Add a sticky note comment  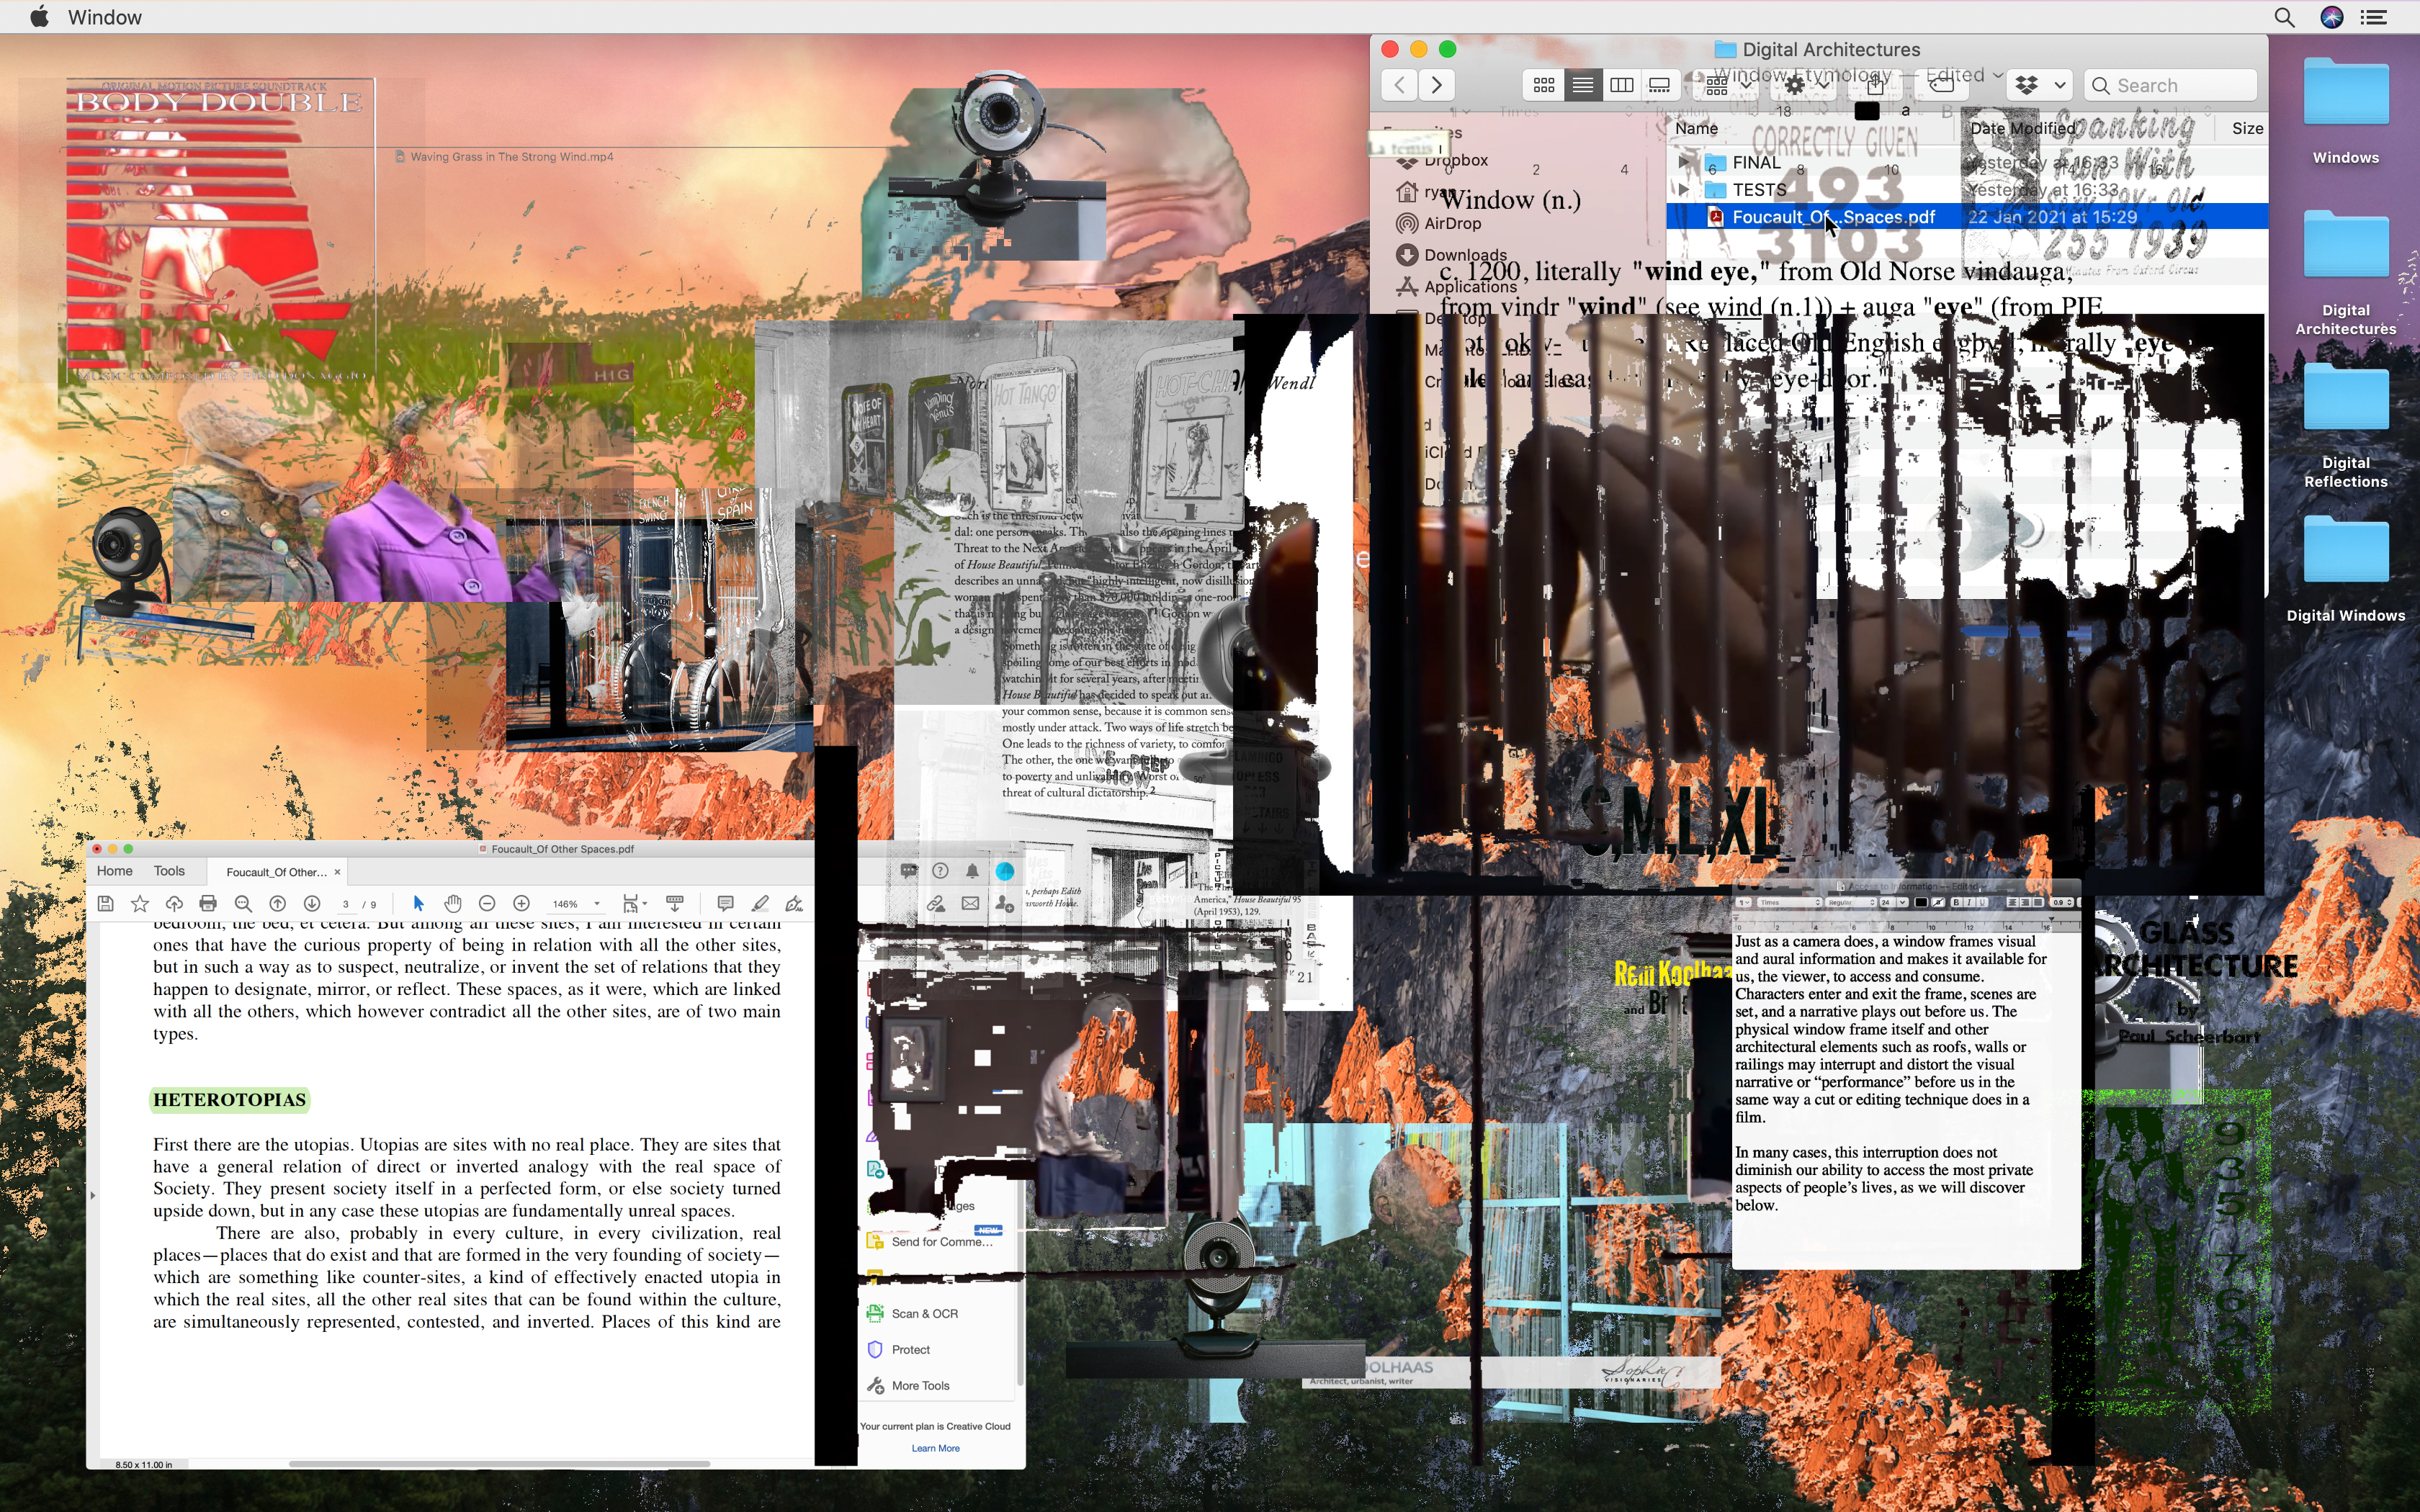(726, 904)
